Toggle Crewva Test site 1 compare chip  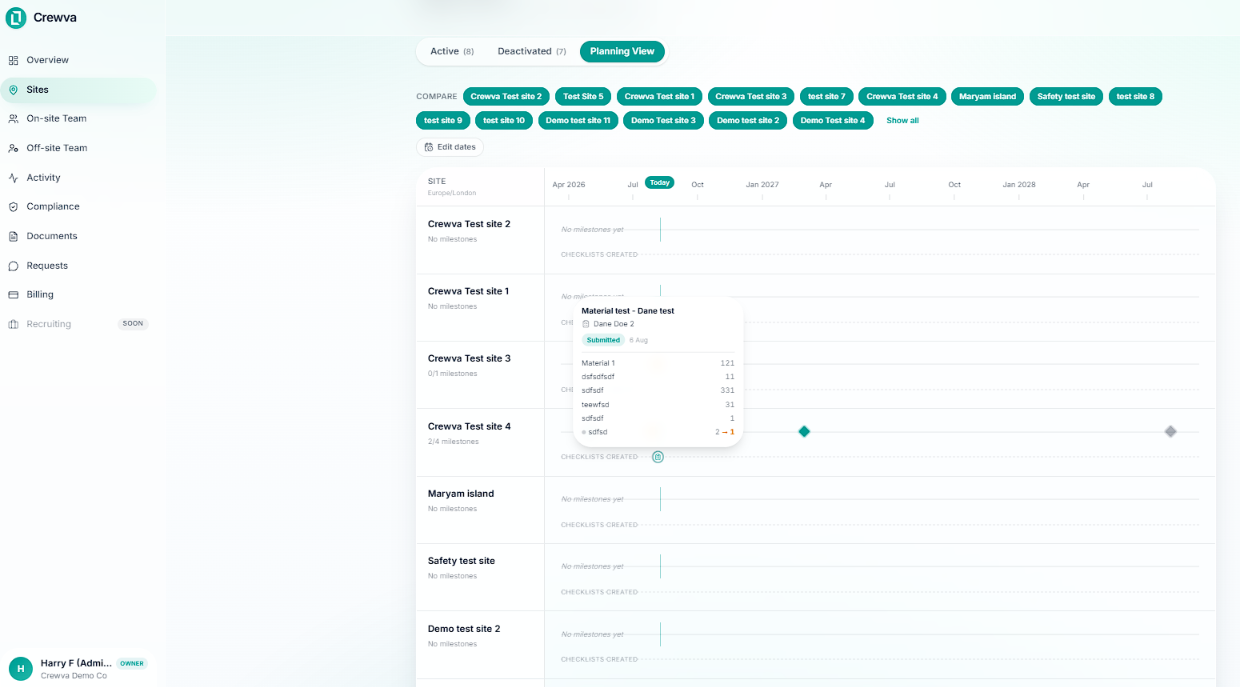click(x=660, y=96)
